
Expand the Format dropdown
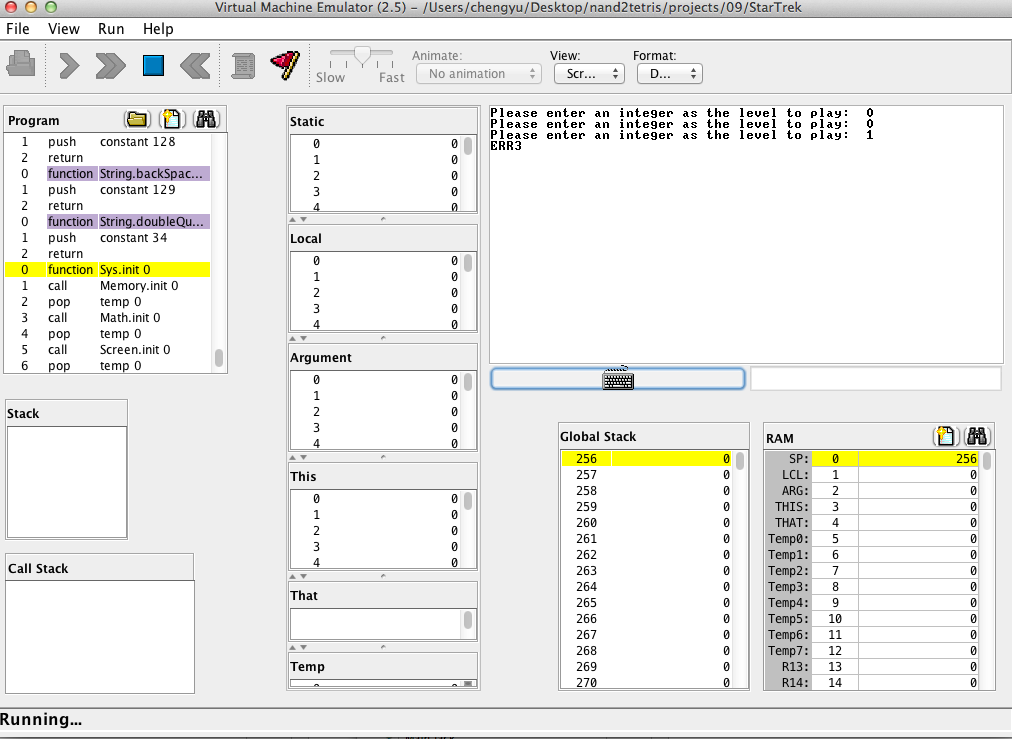tap(669, 74)
